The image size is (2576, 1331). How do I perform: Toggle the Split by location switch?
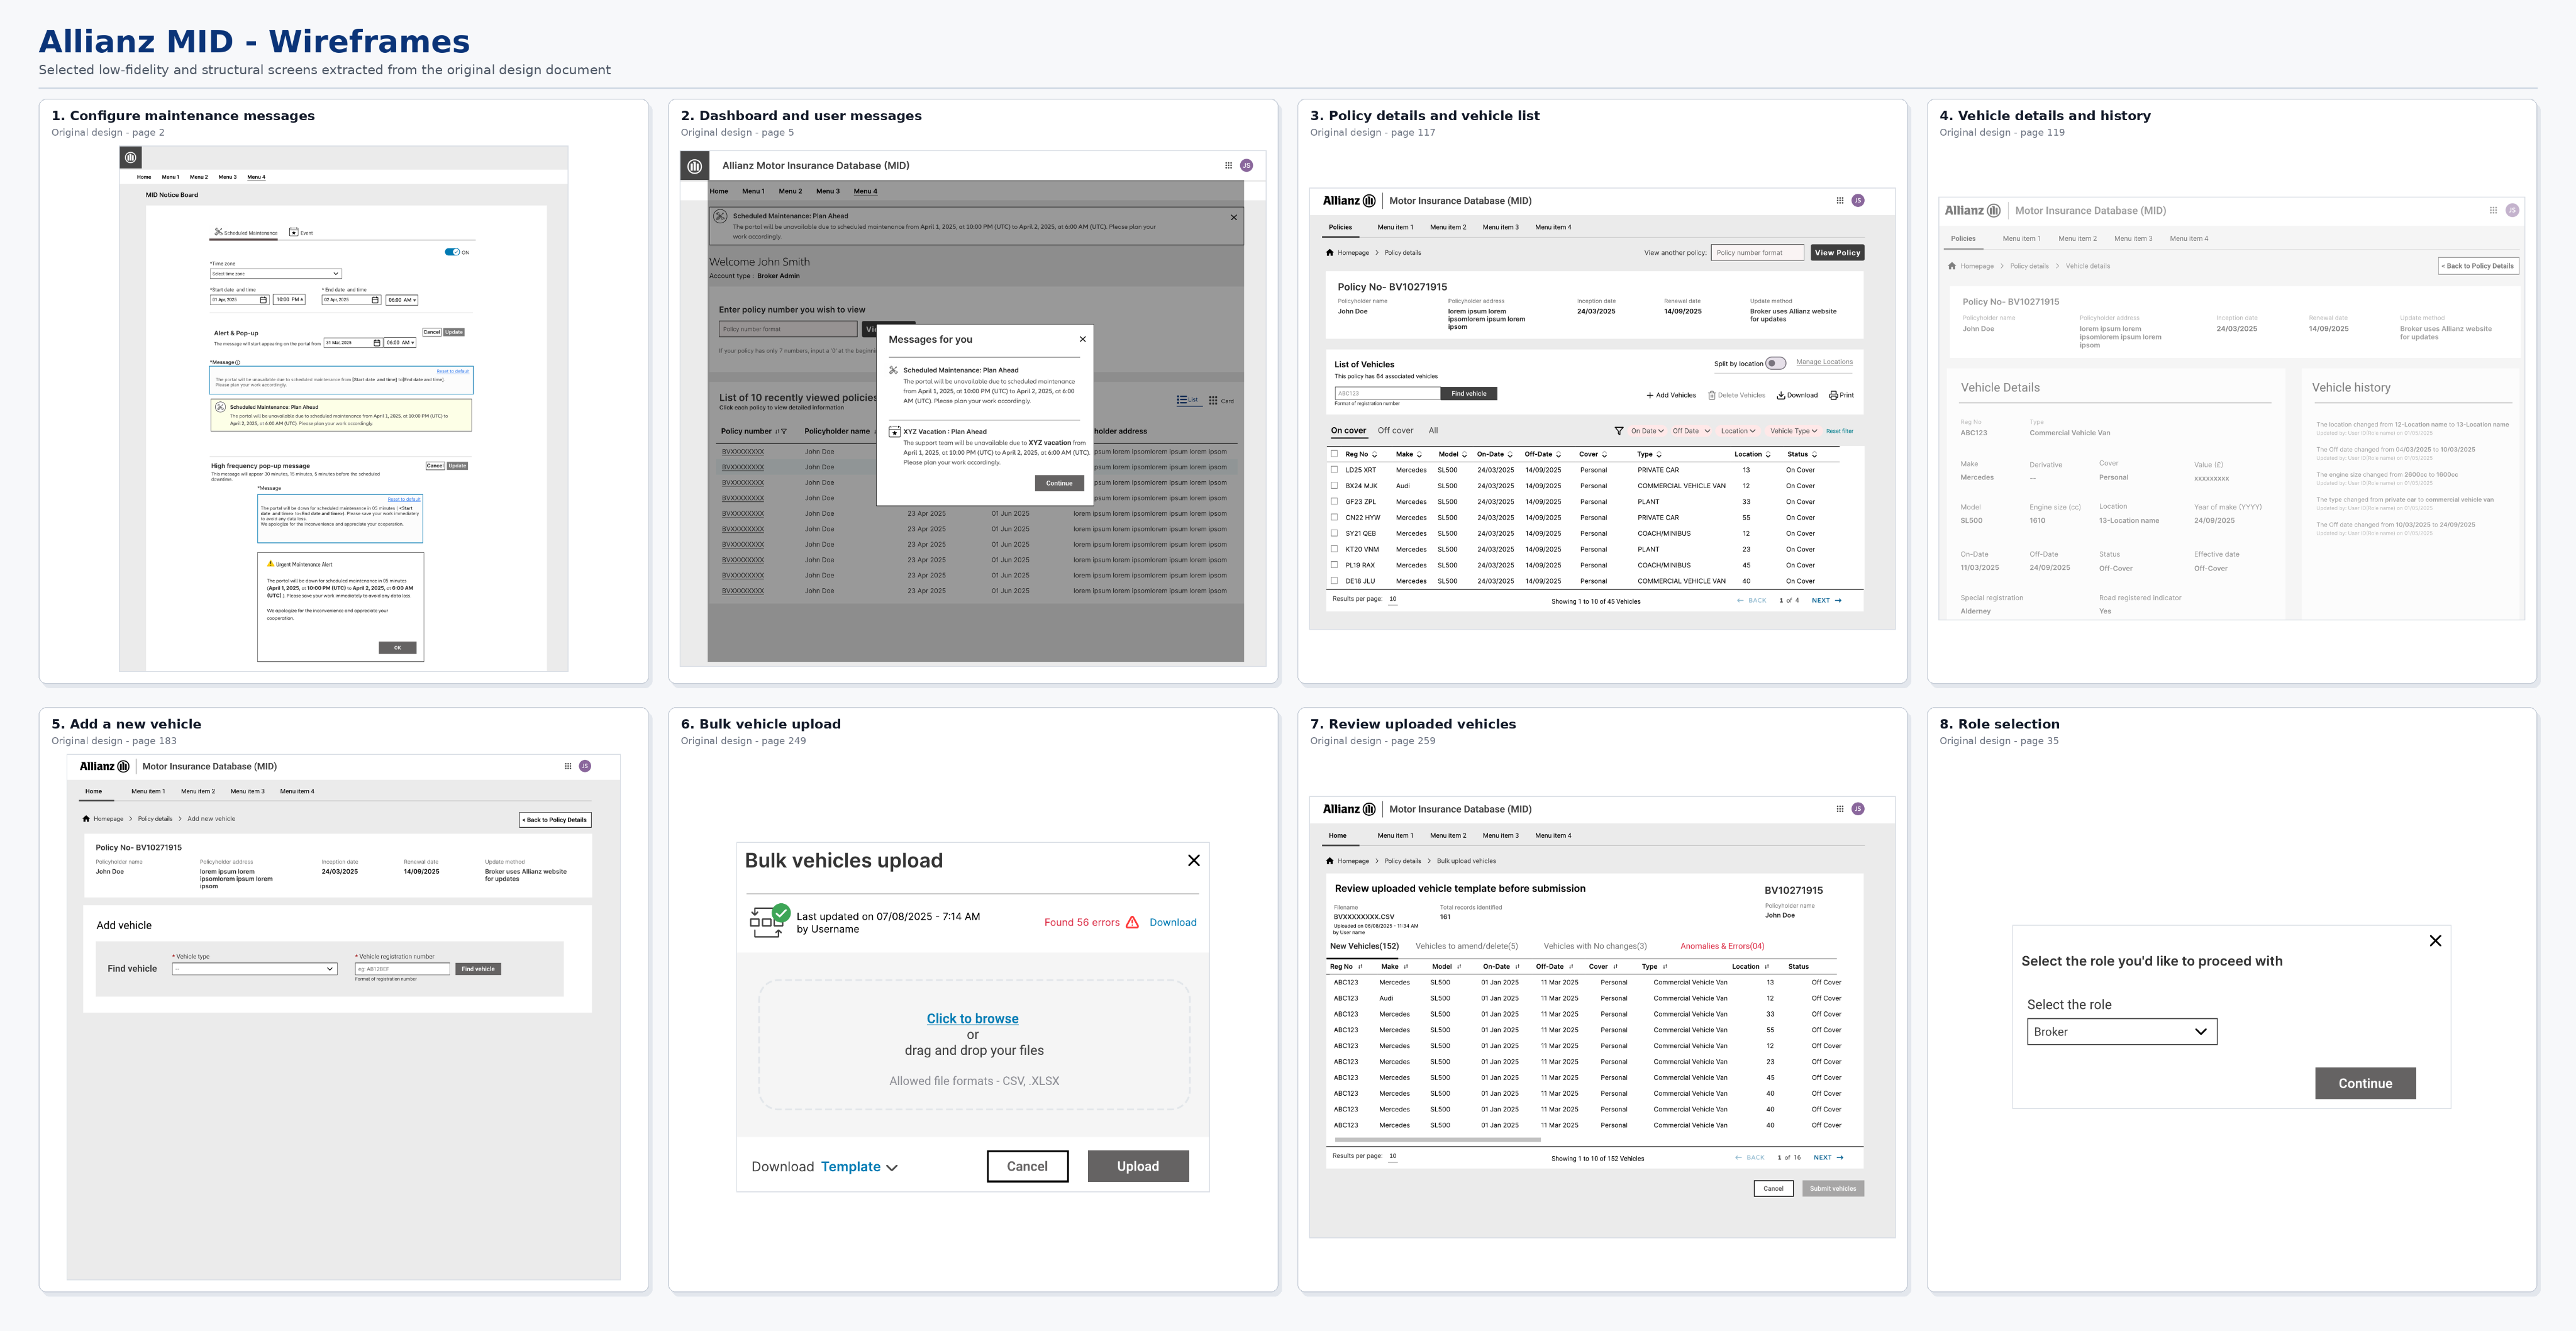pyautogui.click(x=1776, y=363)
